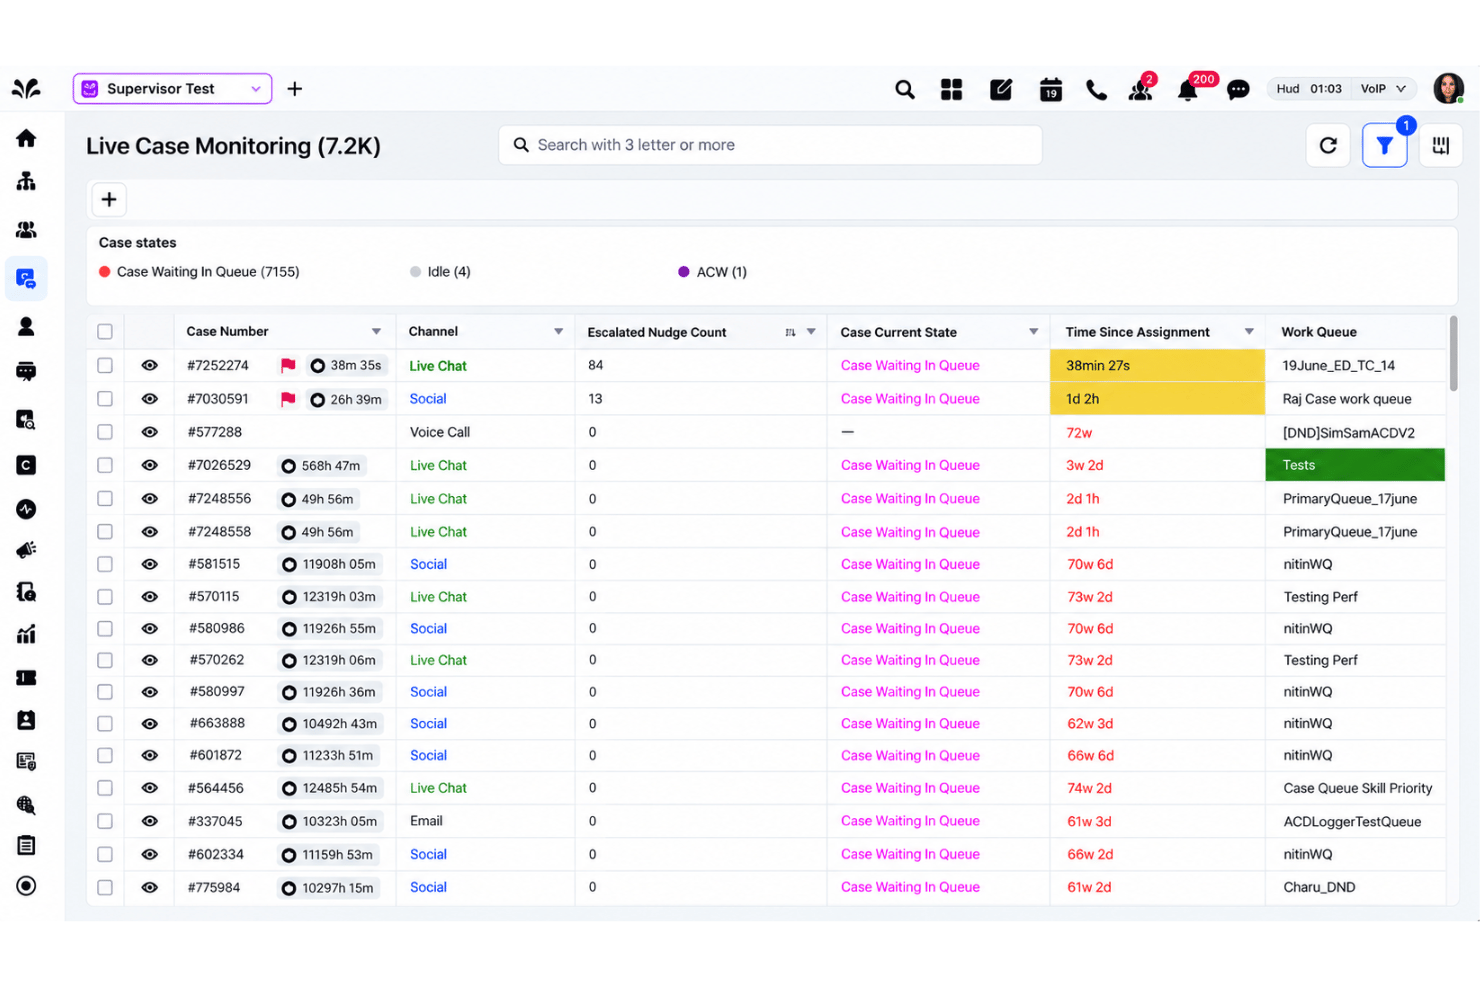
Task: Filter by Case Waiting In Queue (7155) state
Action: coord(199,272)
